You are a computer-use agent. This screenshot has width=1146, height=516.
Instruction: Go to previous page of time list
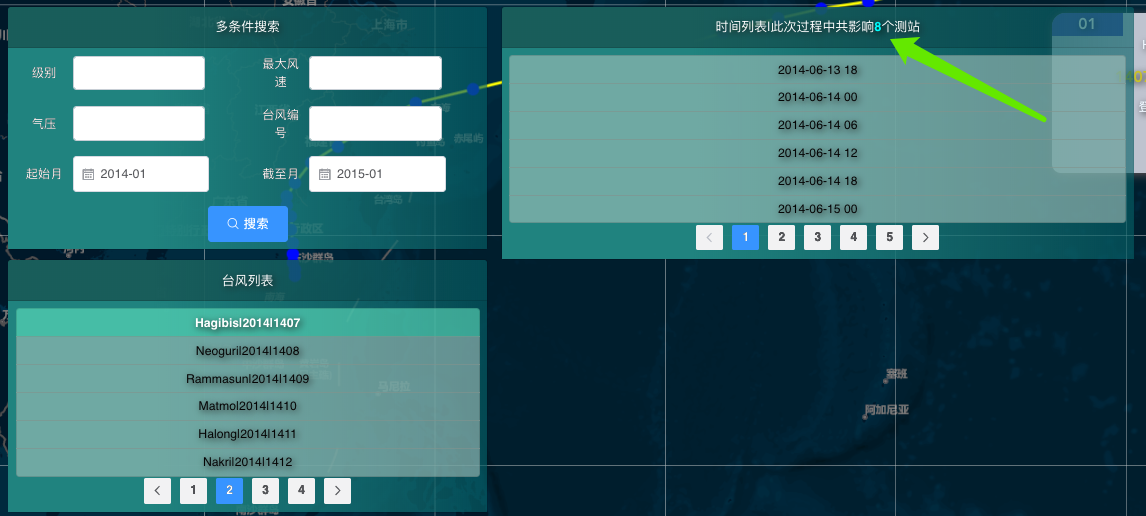(x=709, y=237)
